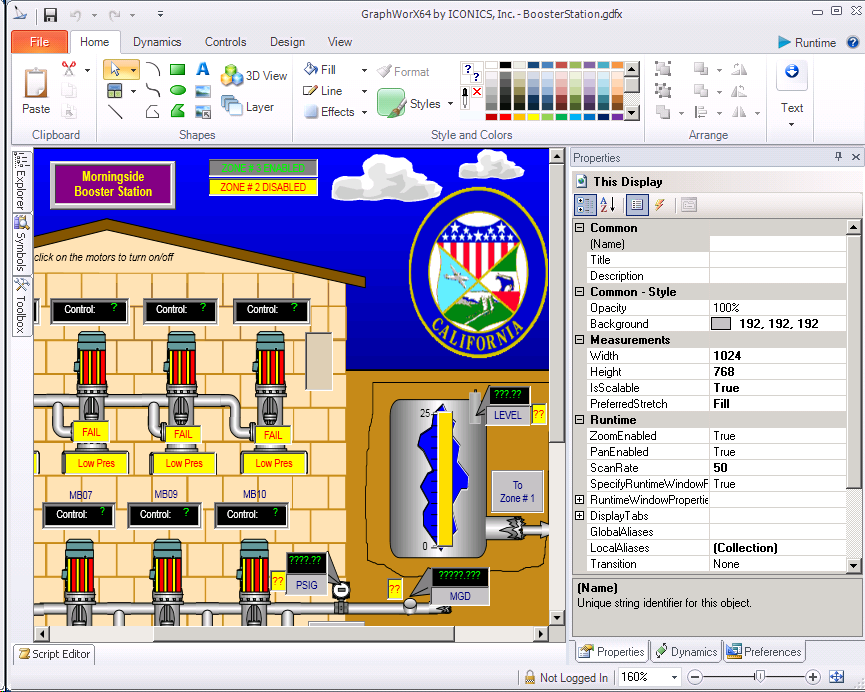Pick the green rectangle shape tool
The image size is (865, 692).
pyautogui.click(x=177, y=70)
